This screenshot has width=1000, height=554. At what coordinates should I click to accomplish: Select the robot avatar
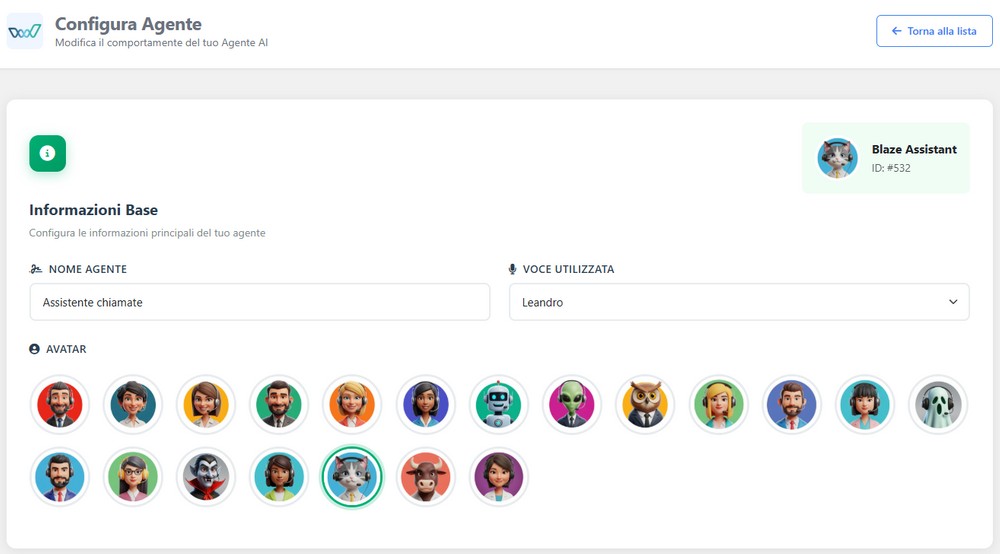498,404
